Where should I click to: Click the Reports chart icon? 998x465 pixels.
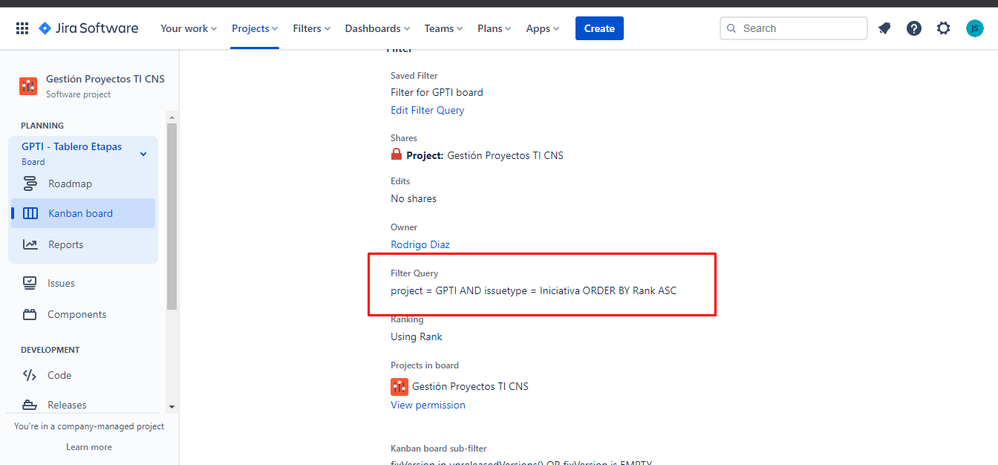pos(30,244)
